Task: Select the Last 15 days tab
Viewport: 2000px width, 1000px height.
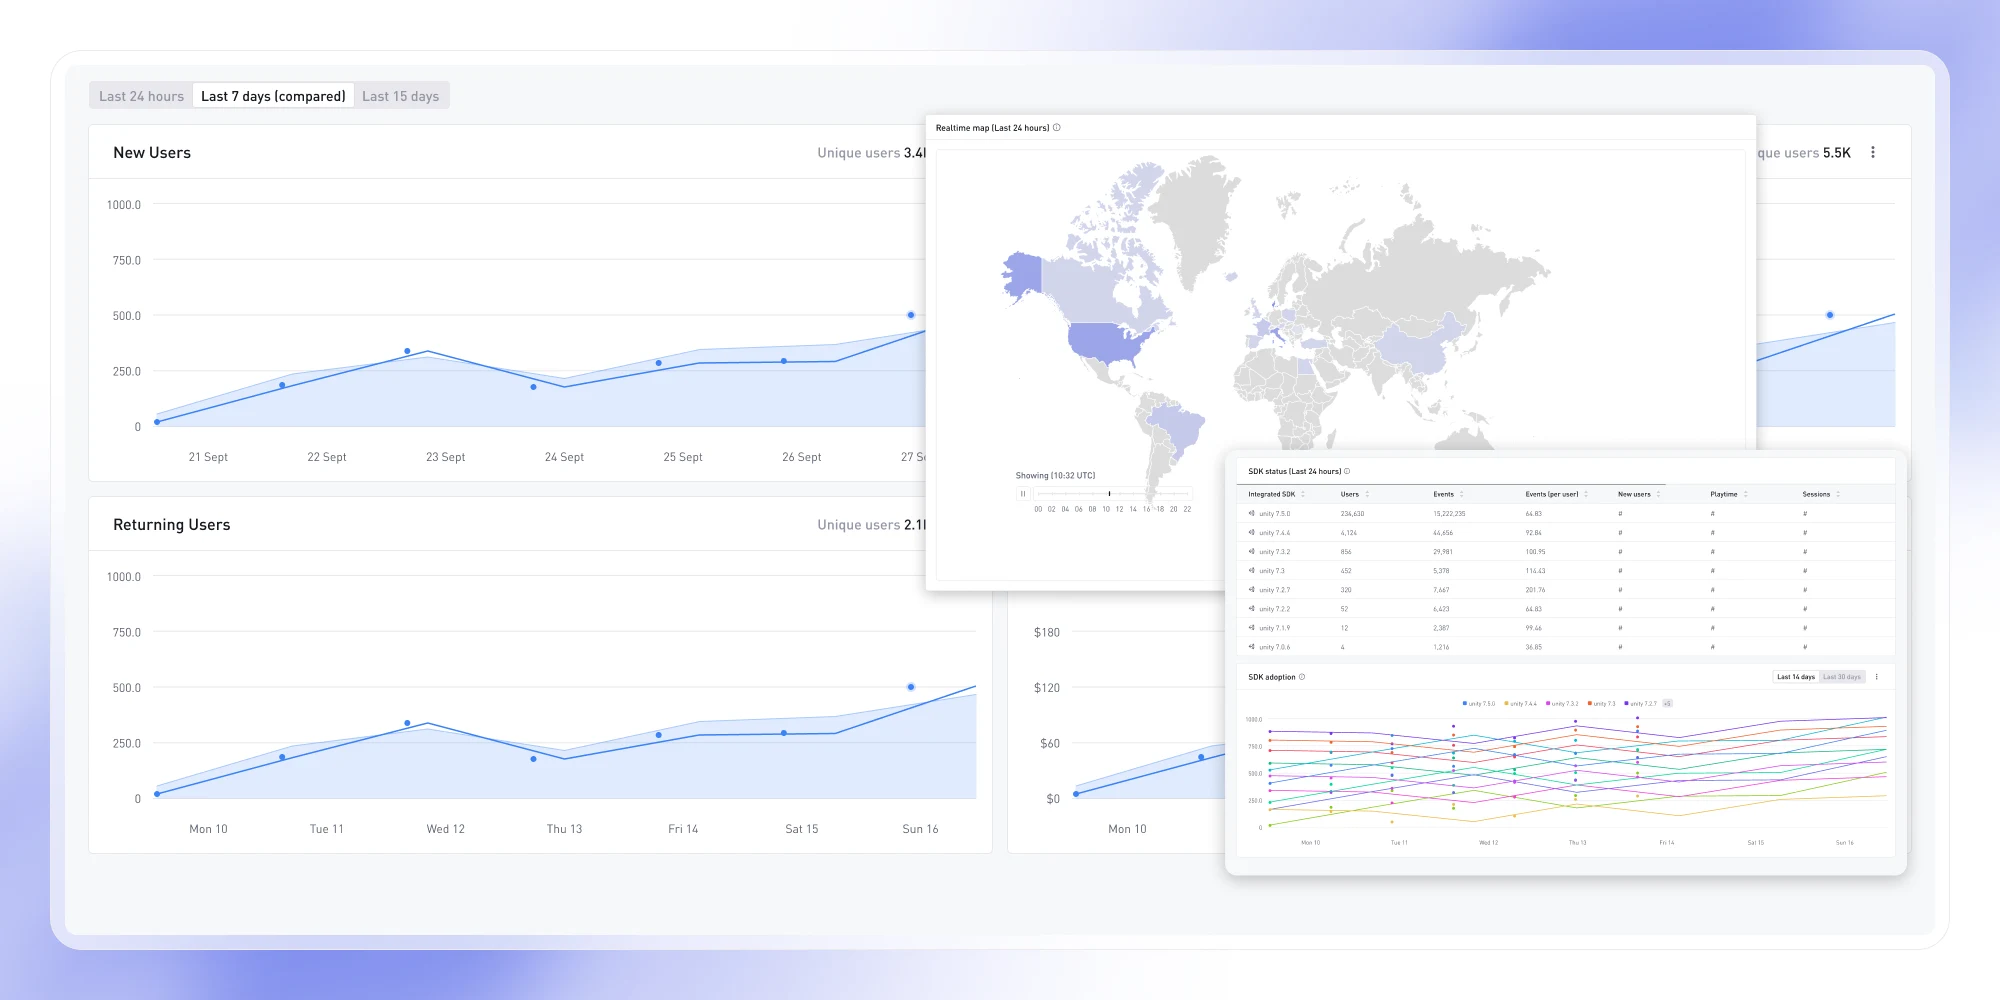Action: 400,96
